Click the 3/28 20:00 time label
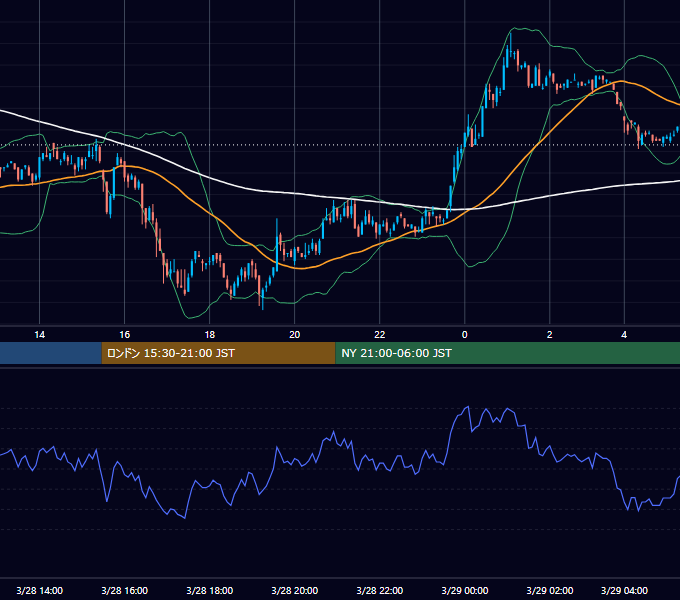 [294, 590]
